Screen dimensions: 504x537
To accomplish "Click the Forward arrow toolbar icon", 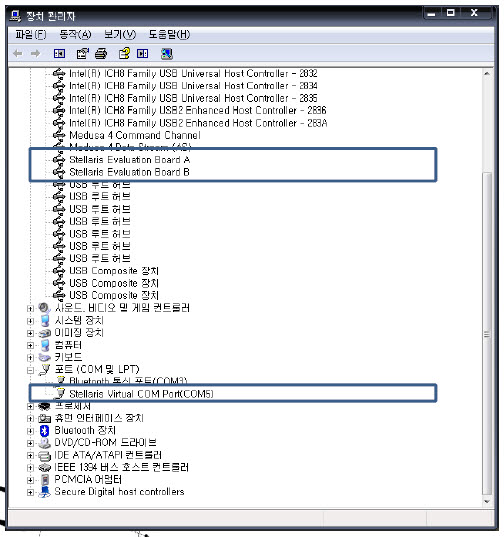I will pos(35,54).
